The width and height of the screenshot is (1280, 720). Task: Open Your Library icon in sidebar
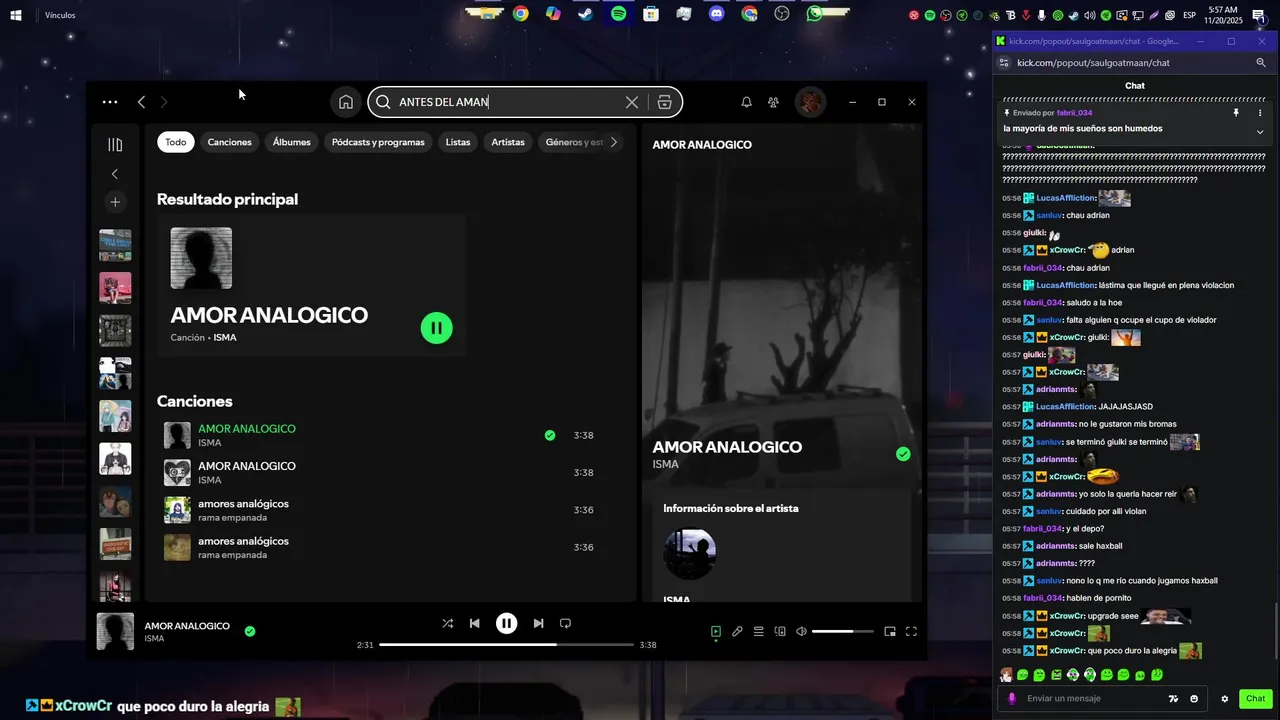pyautogui.click(x=115, y=145)
